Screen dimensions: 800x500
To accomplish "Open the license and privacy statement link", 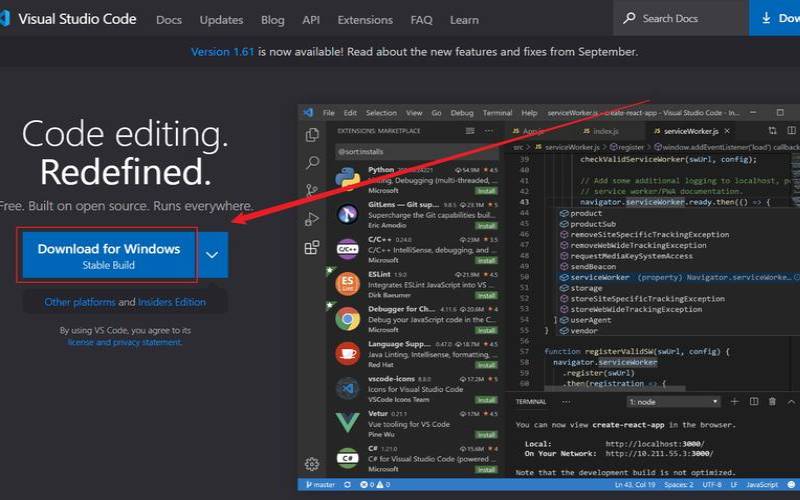I will 124,342.
